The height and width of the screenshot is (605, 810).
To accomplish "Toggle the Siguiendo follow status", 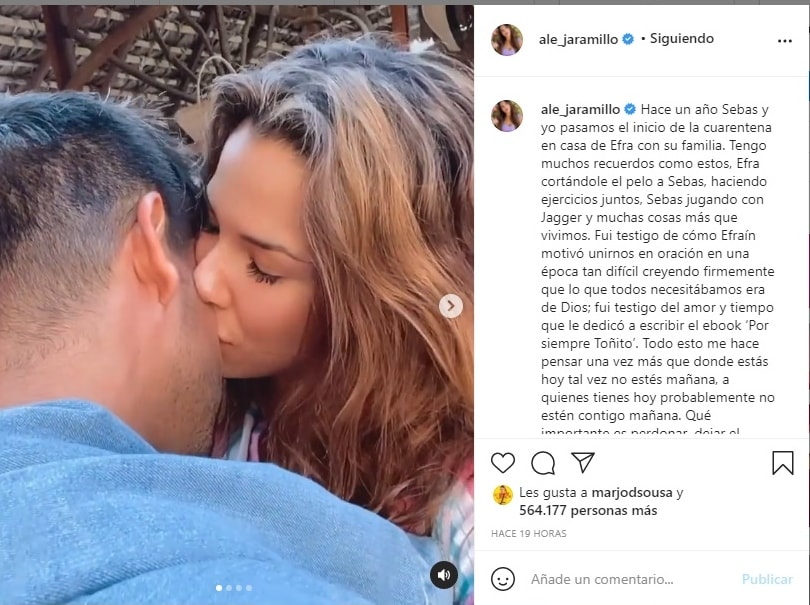I will pyautogui.click(x=681, y=39).
